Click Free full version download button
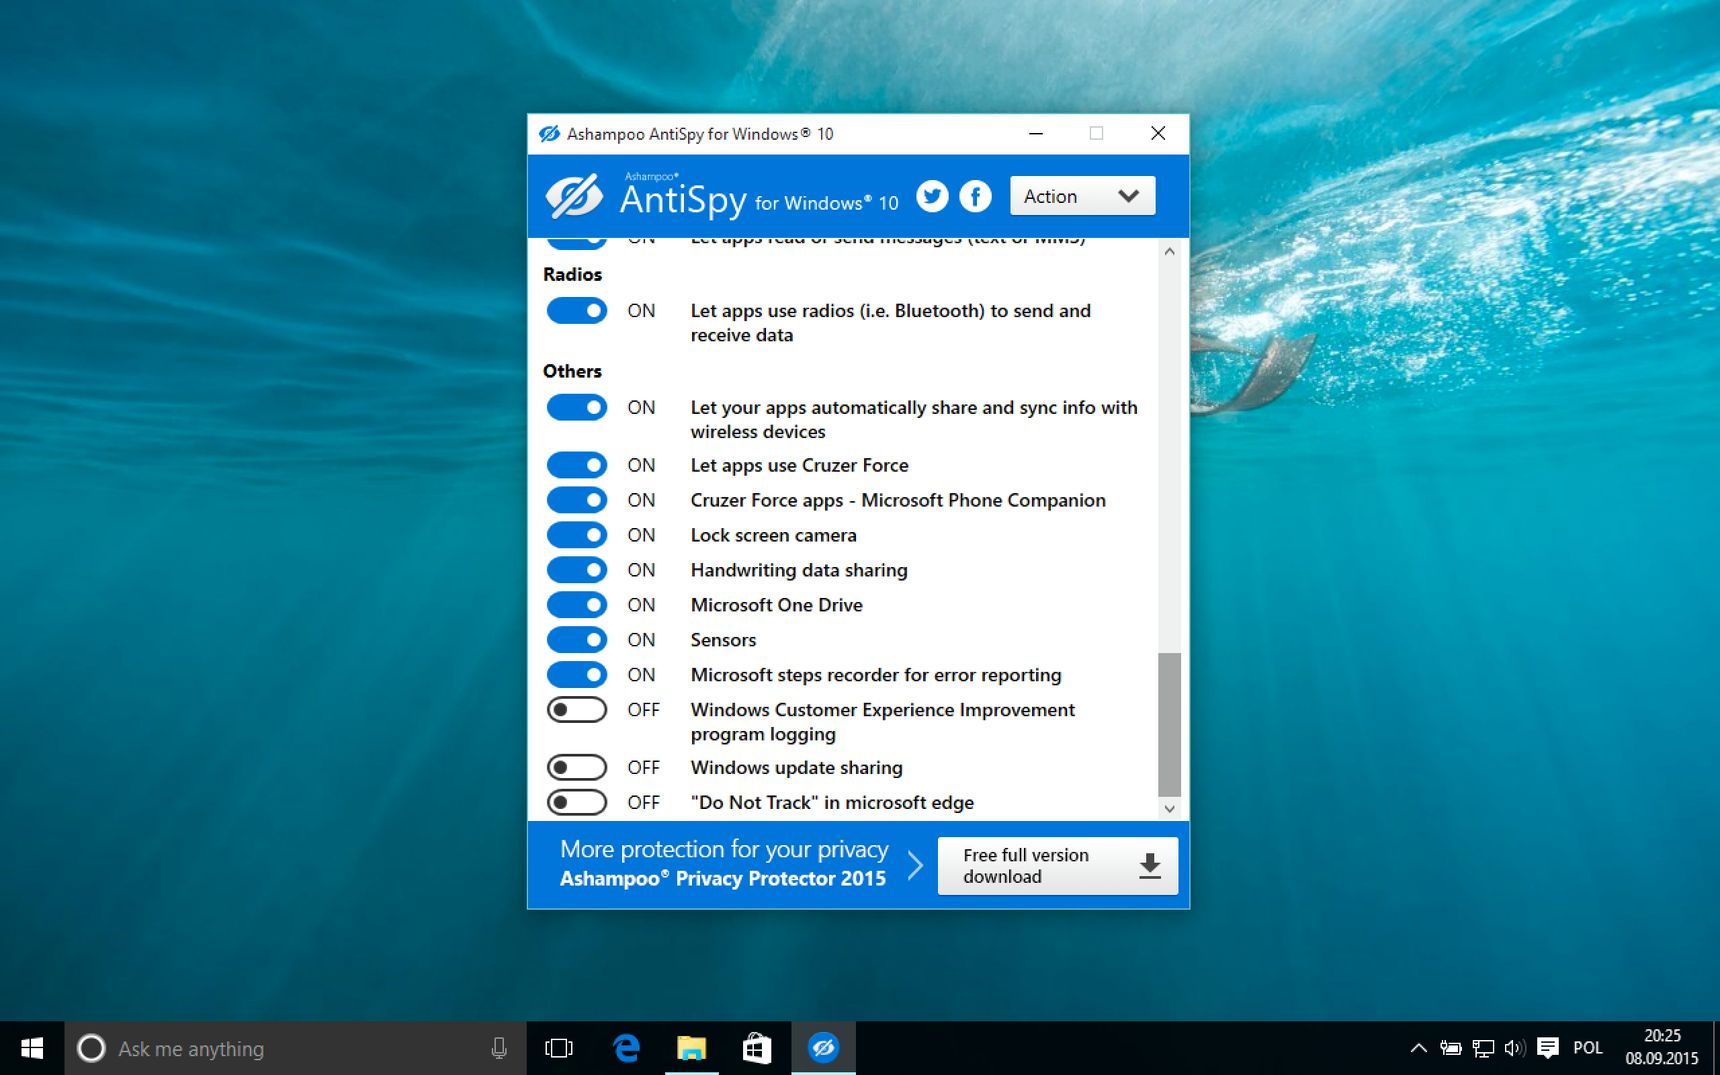This screenshot has height=1075, width=1720. tap(1057, 866)
